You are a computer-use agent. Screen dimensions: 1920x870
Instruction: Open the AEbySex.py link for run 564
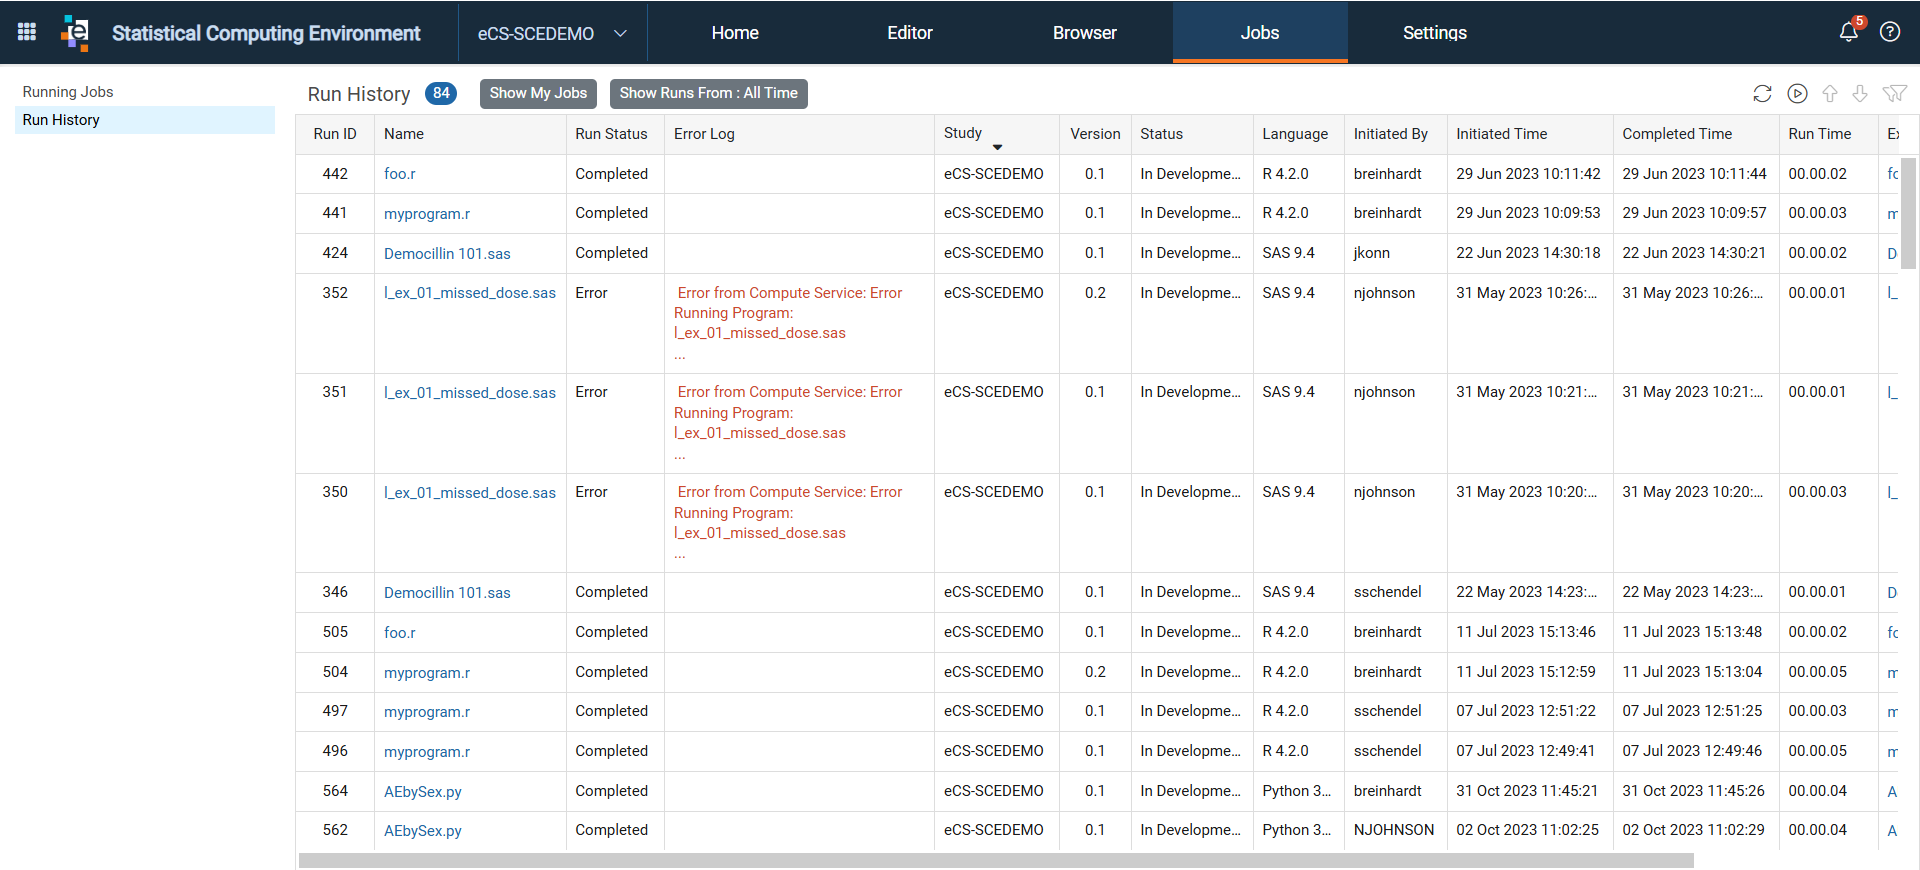[423, 792]
